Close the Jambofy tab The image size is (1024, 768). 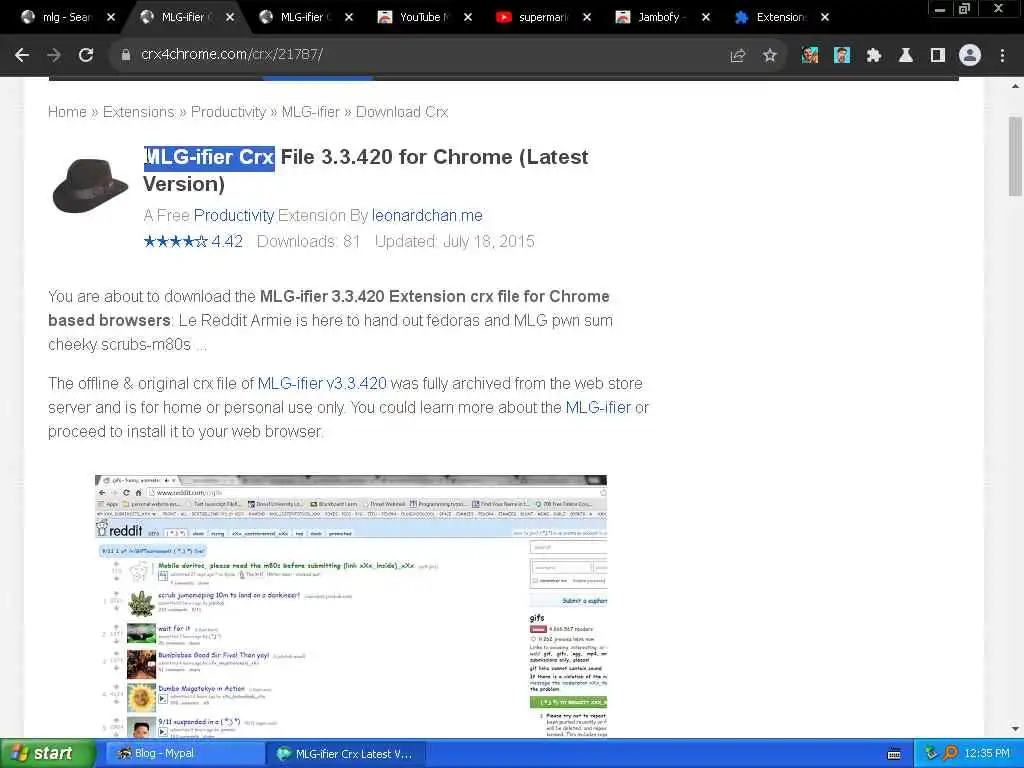pyautogui.click(x=706, y=18)
